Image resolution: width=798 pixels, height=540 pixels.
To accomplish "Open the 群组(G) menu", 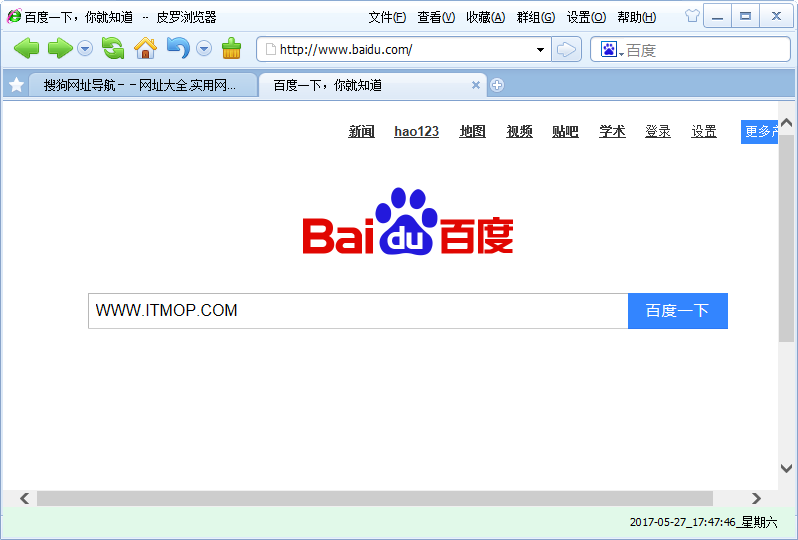I will point(536,17).
